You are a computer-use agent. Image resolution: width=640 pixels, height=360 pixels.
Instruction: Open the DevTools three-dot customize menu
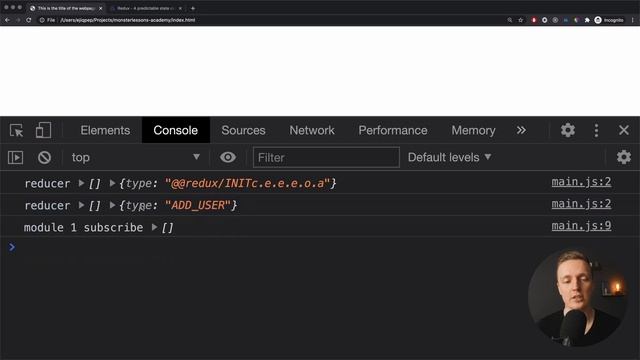(596, 131)
